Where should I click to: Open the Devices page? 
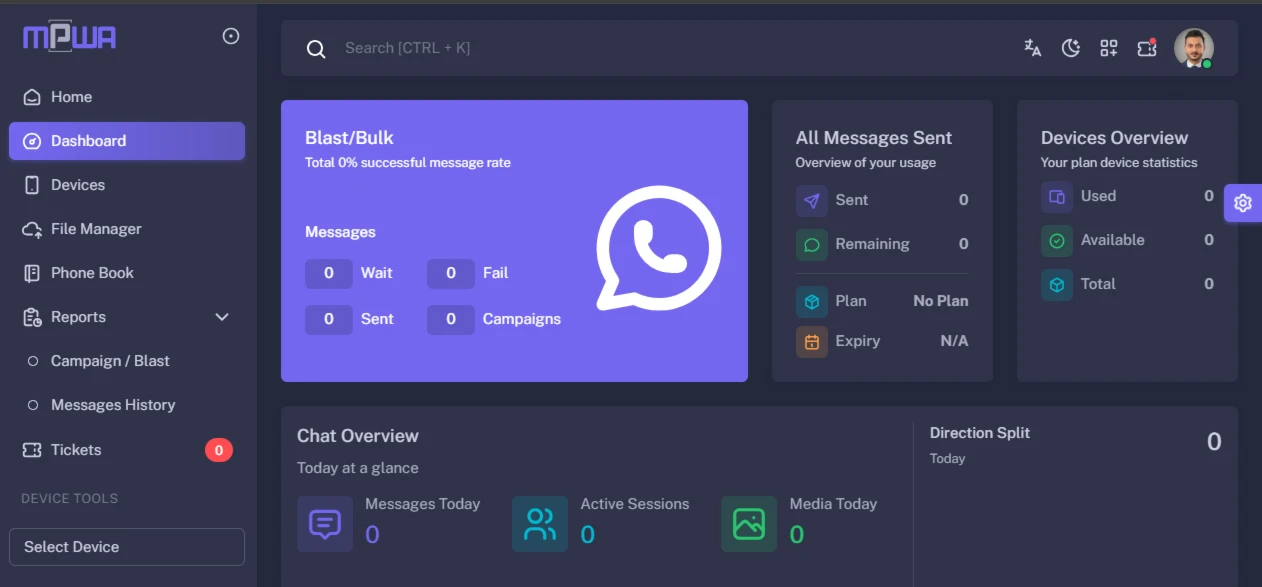coord(77,185)
